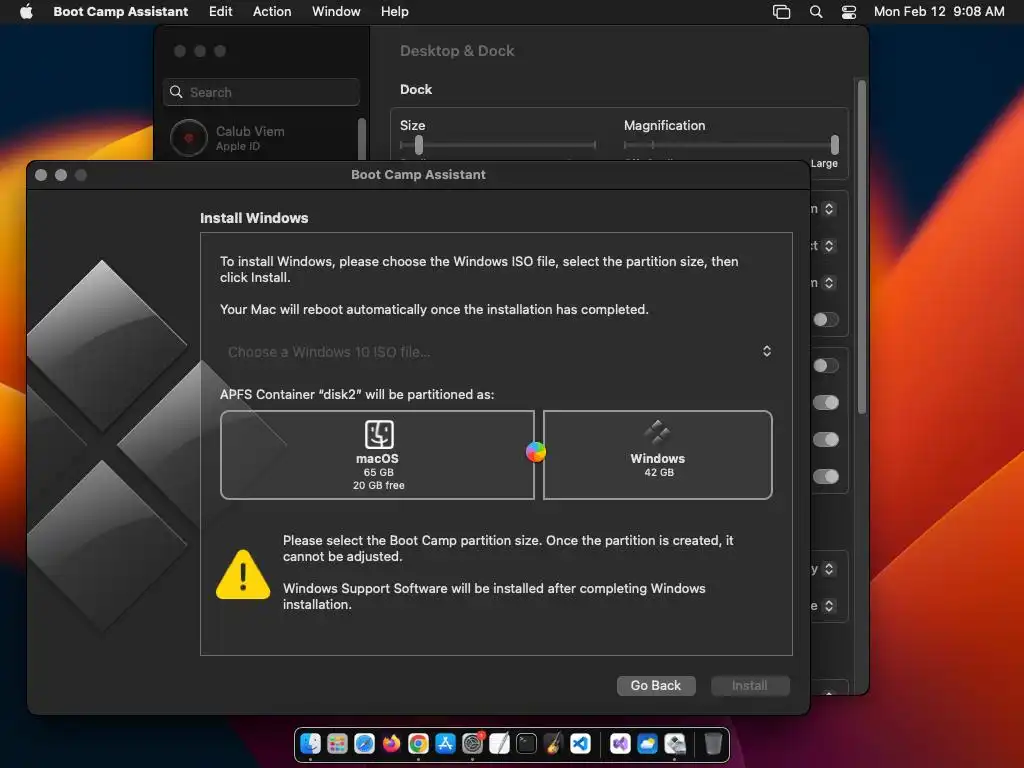
Task: Launch Firefox from the Dock
Action: coord(391,743)
